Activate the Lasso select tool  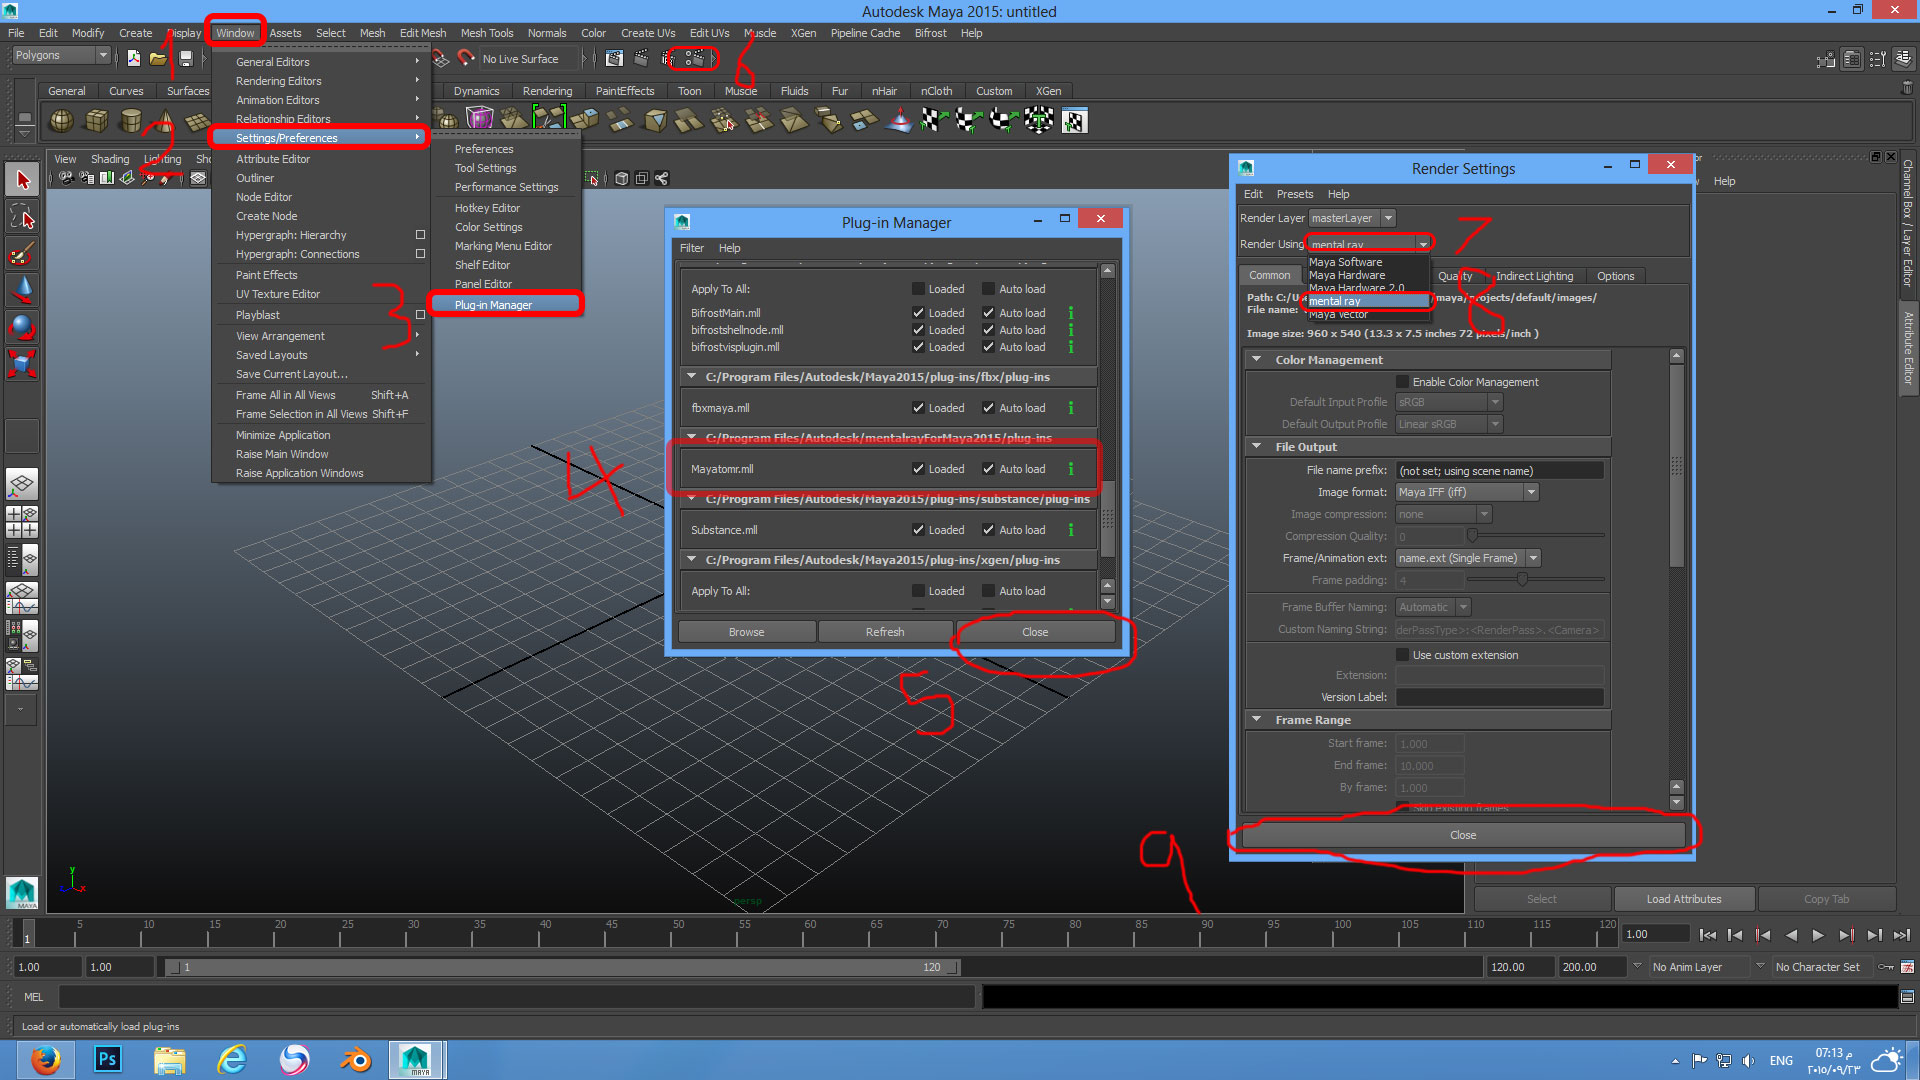[22, 217]
